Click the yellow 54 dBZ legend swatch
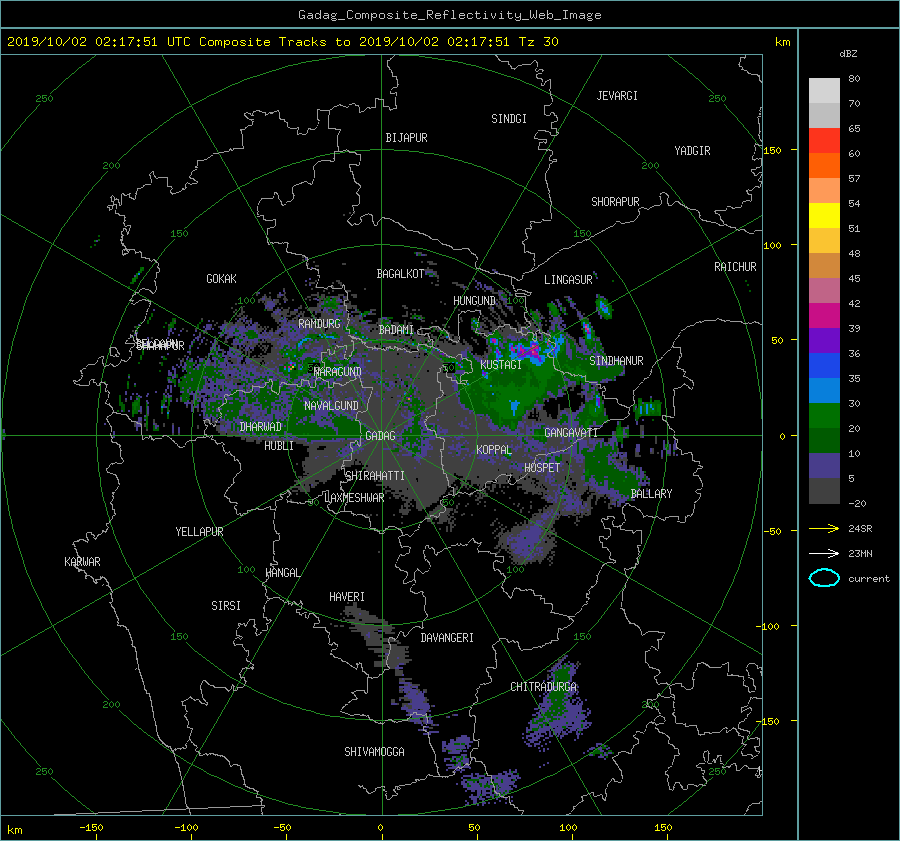 coord(824,215)
